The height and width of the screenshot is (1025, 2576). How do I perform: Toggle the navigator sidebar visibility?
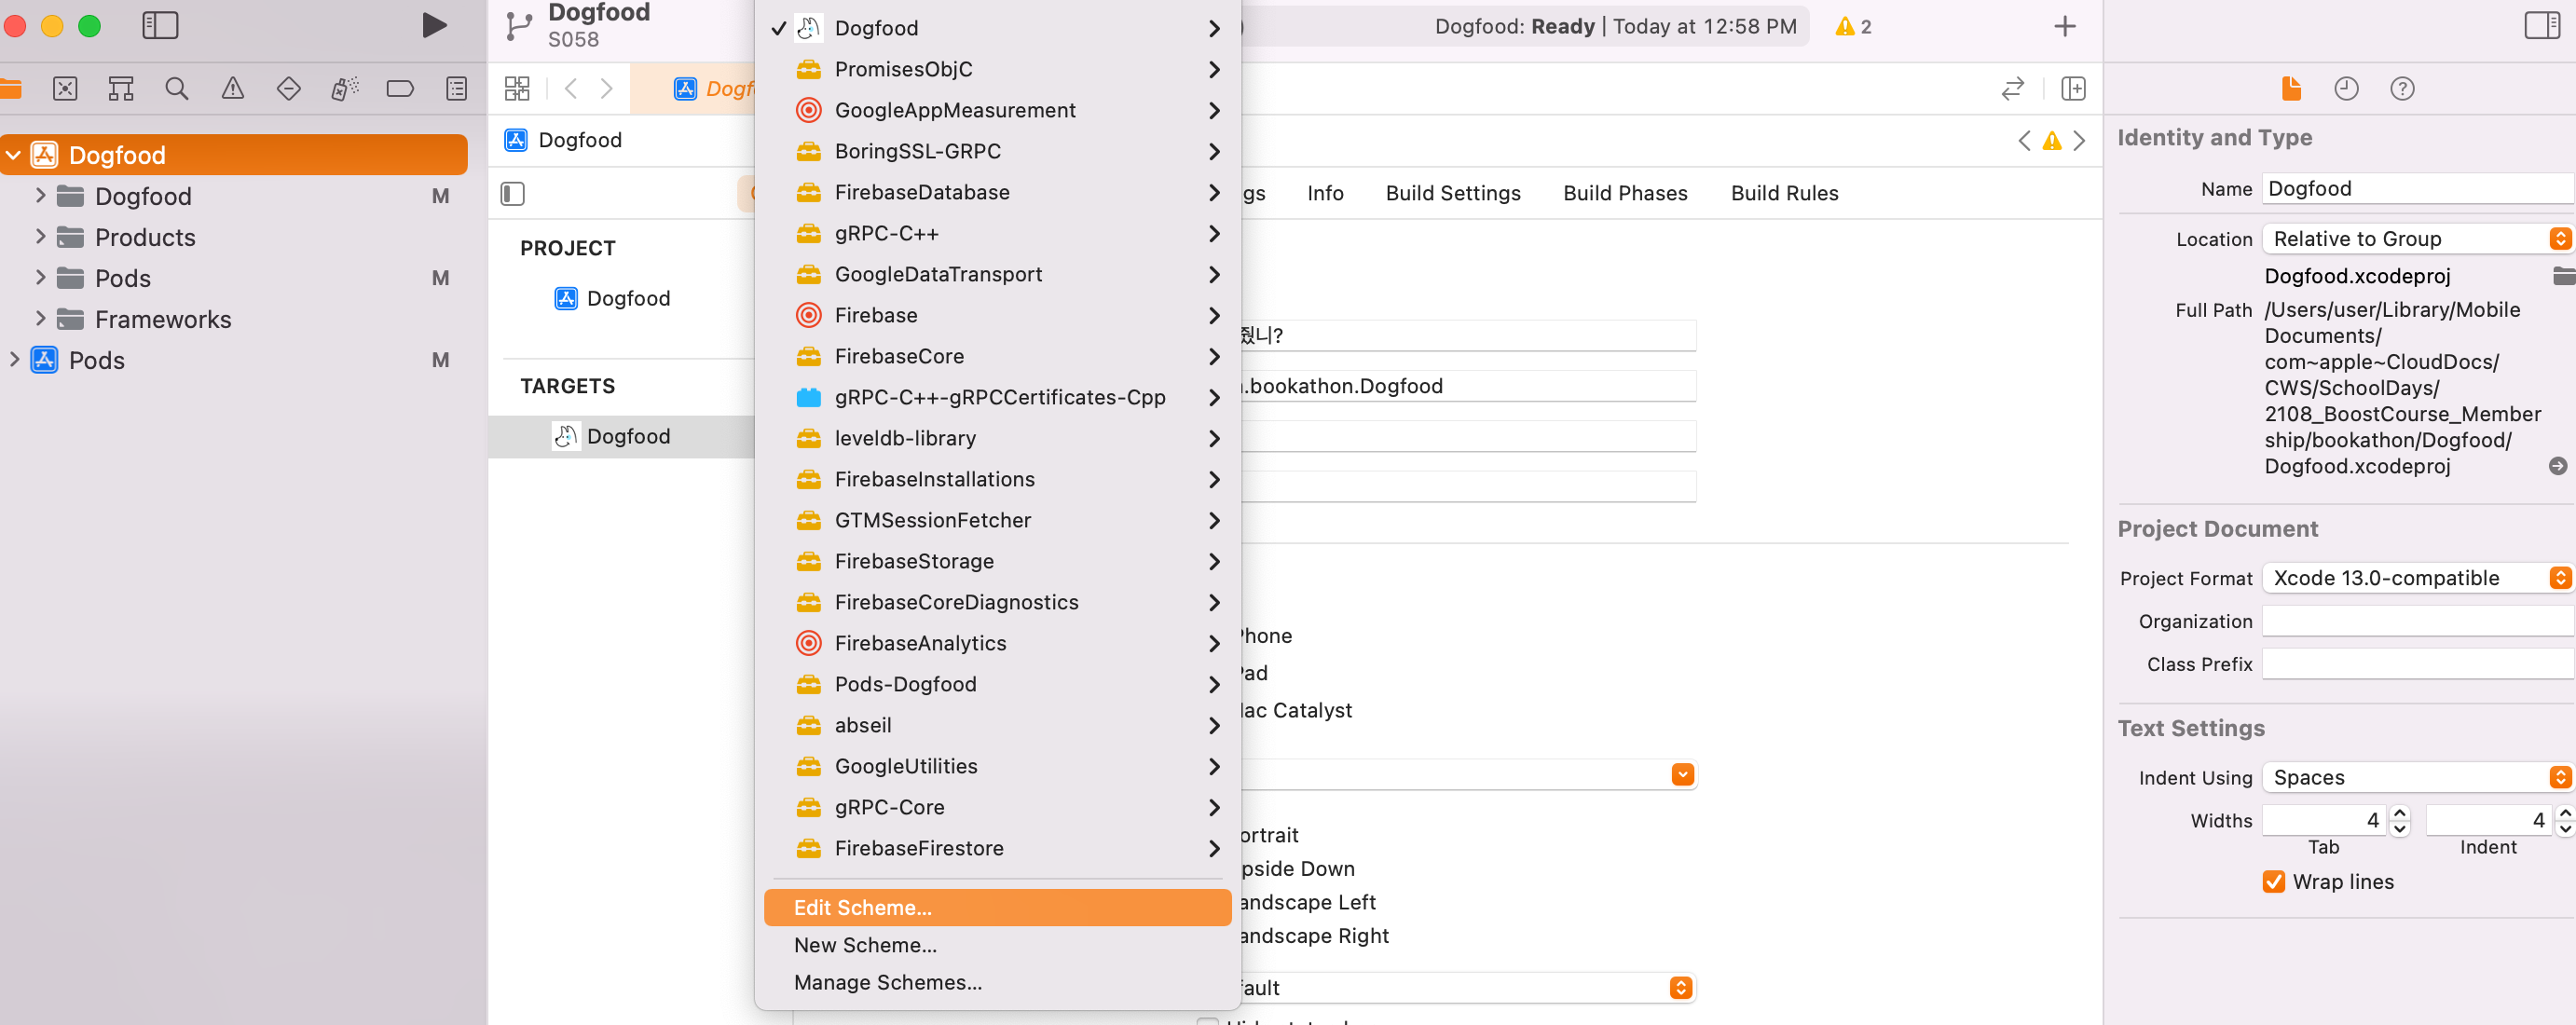160,26
